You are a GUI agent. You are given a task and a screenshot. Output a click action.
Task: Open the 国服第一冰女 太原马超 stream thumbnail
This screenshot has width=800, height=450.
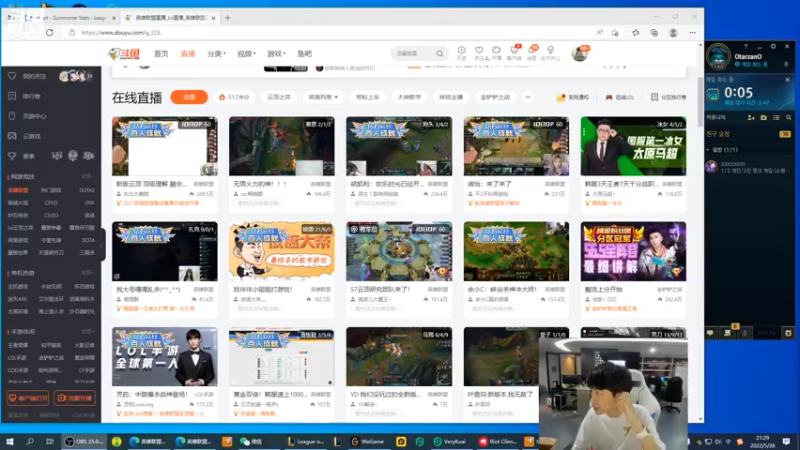(633, 146)
